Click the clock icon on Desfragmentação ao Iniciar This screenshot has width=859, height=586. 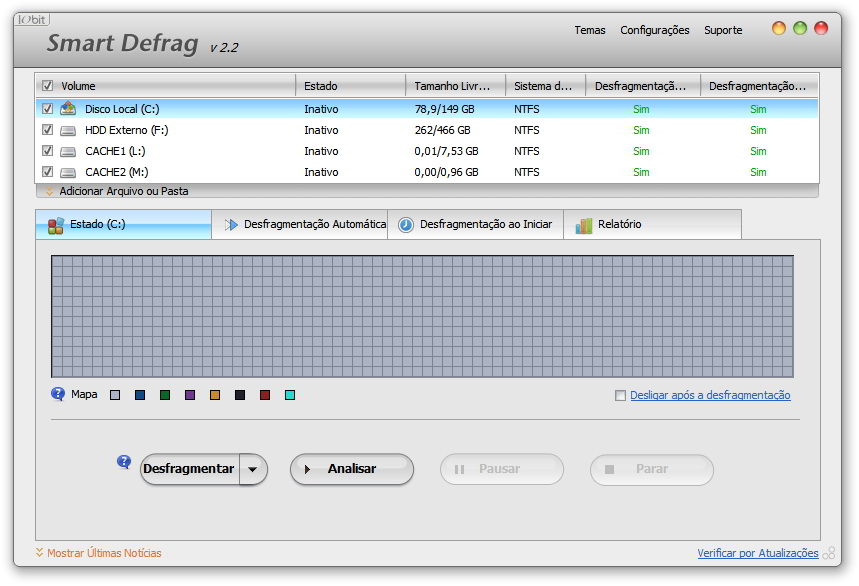[406, 225]
